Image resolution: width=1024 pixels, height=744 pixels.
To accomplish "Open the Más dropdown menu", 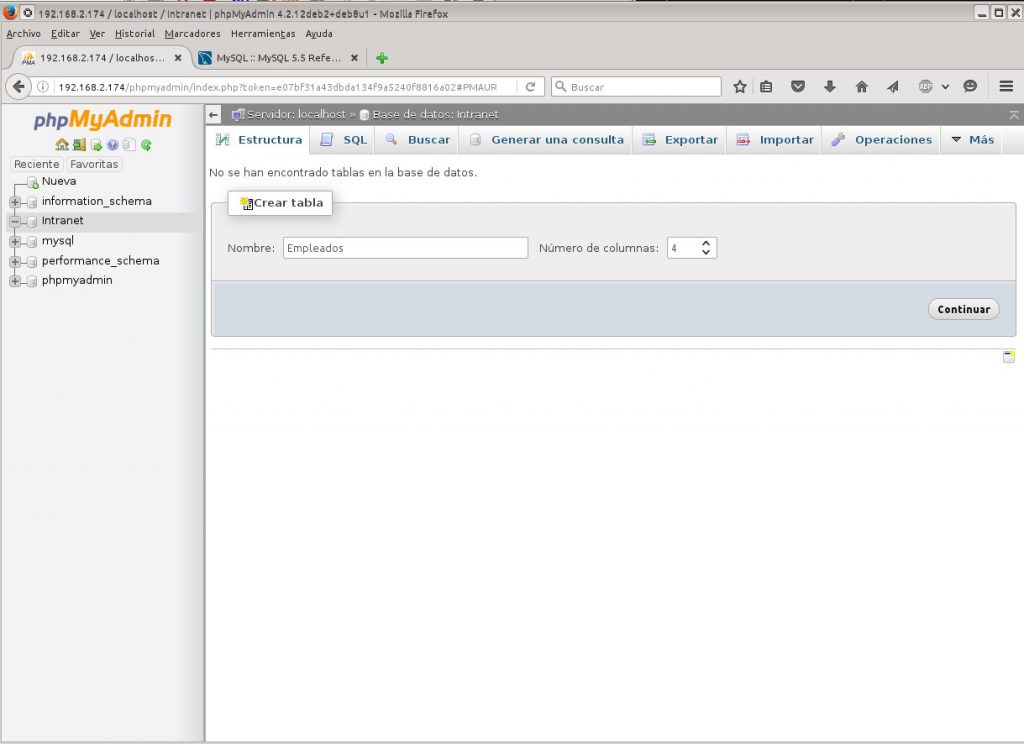I will [x=972, y=140].
